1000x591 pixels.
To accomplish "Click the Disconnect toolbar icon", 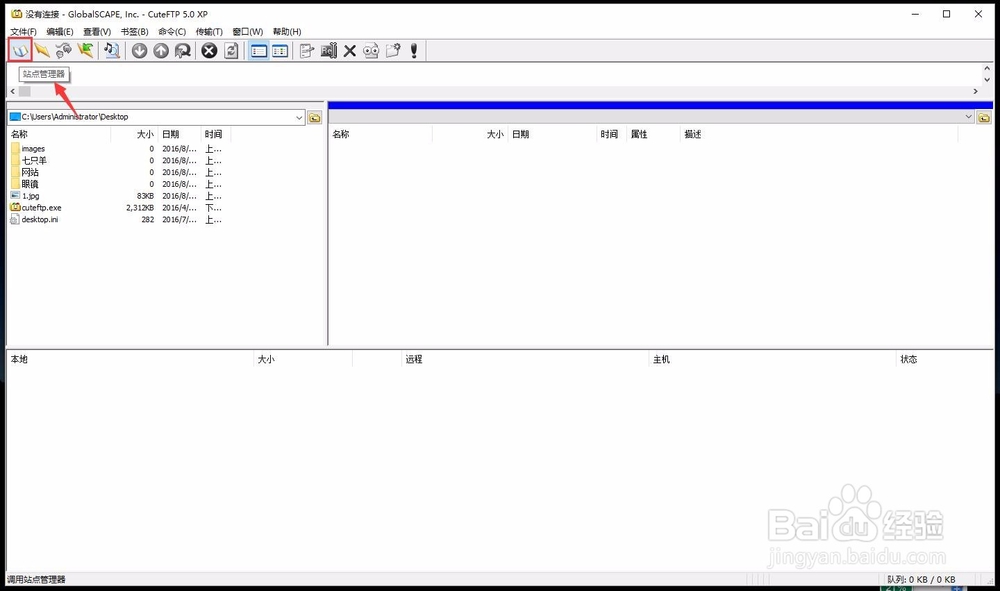I will click(63, 50).
